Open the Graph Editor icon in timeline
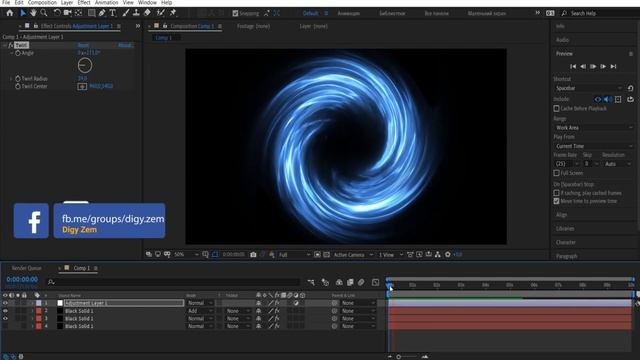The image size is (640, 360). pyautogui.click(x=376, y=282)
